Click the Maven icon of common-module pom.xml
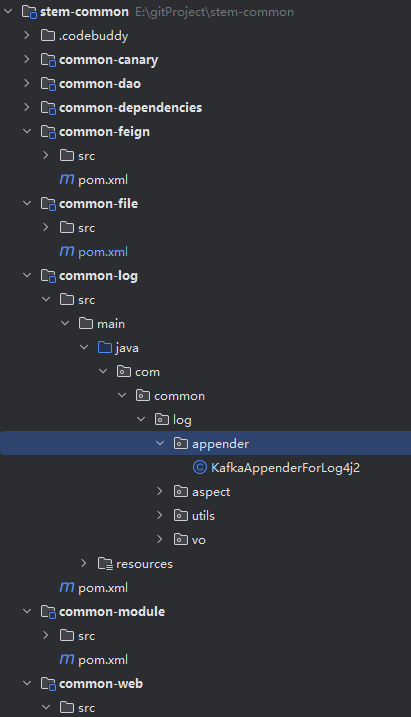This screenshot has height=717, width=411. [x=67, y=659]
